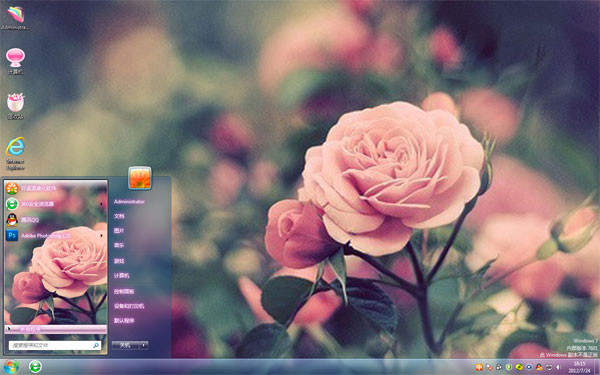Click the user account picture thumbnail

click(x=140, y=178)
